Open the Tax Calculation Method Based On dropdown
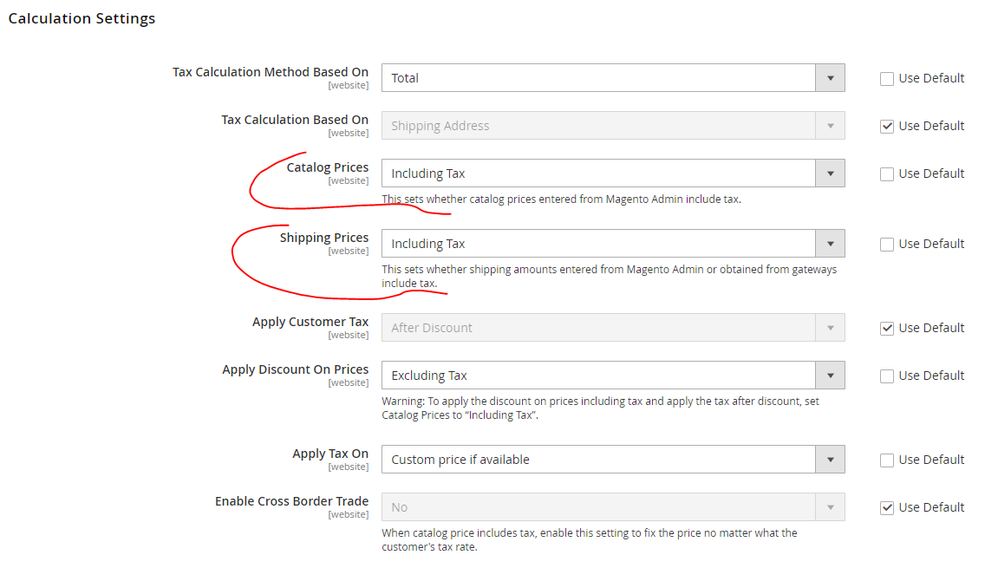 612,78
